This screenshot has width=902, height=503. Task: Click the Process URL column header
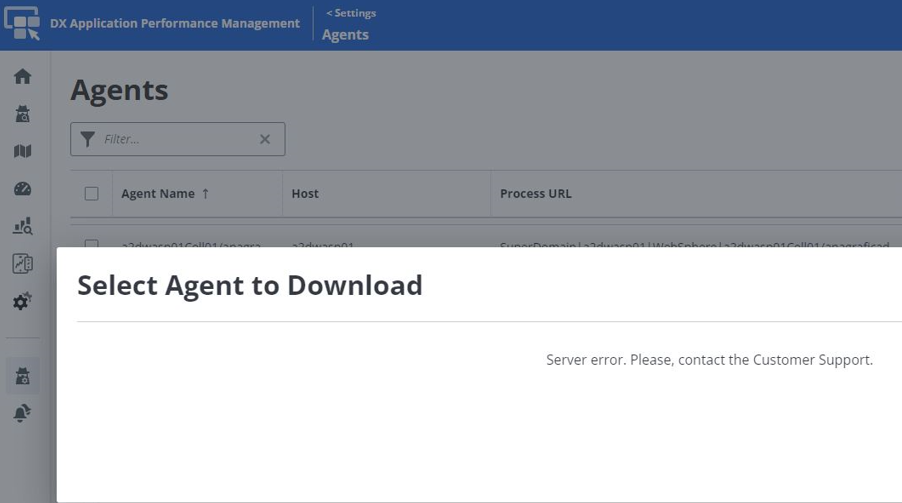(x=536, y=194)
